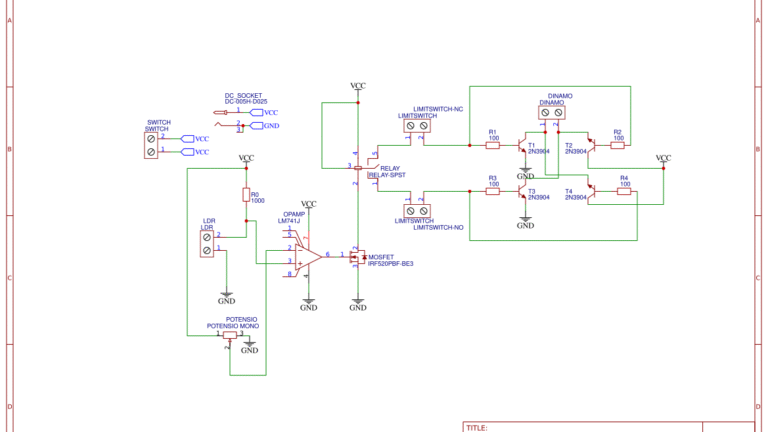Click resistor R2 beside transistor T2
The image size is (768, 432).
[617, 145]
